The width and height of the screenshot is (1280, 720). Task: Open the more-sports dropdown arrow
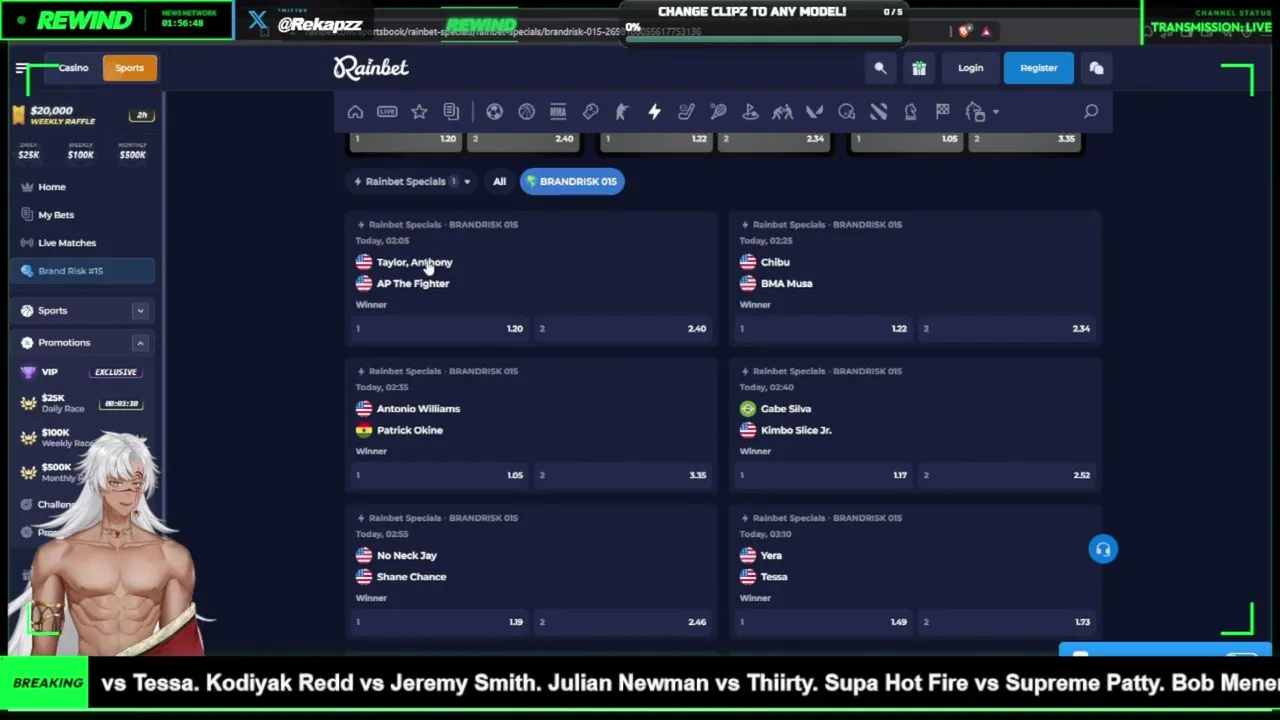click(996, 112)
